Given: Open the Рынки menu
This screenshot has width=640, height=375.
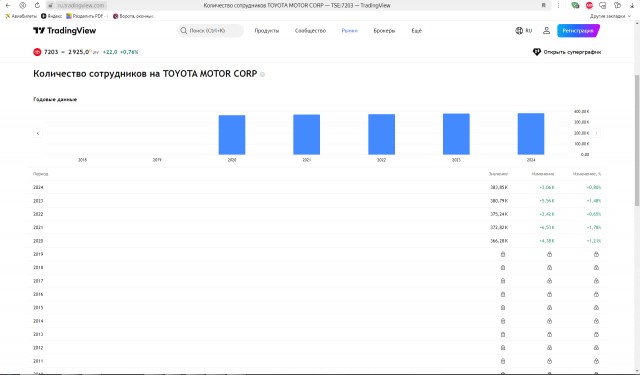Looking at the screenshot, I should click(349, 31).
